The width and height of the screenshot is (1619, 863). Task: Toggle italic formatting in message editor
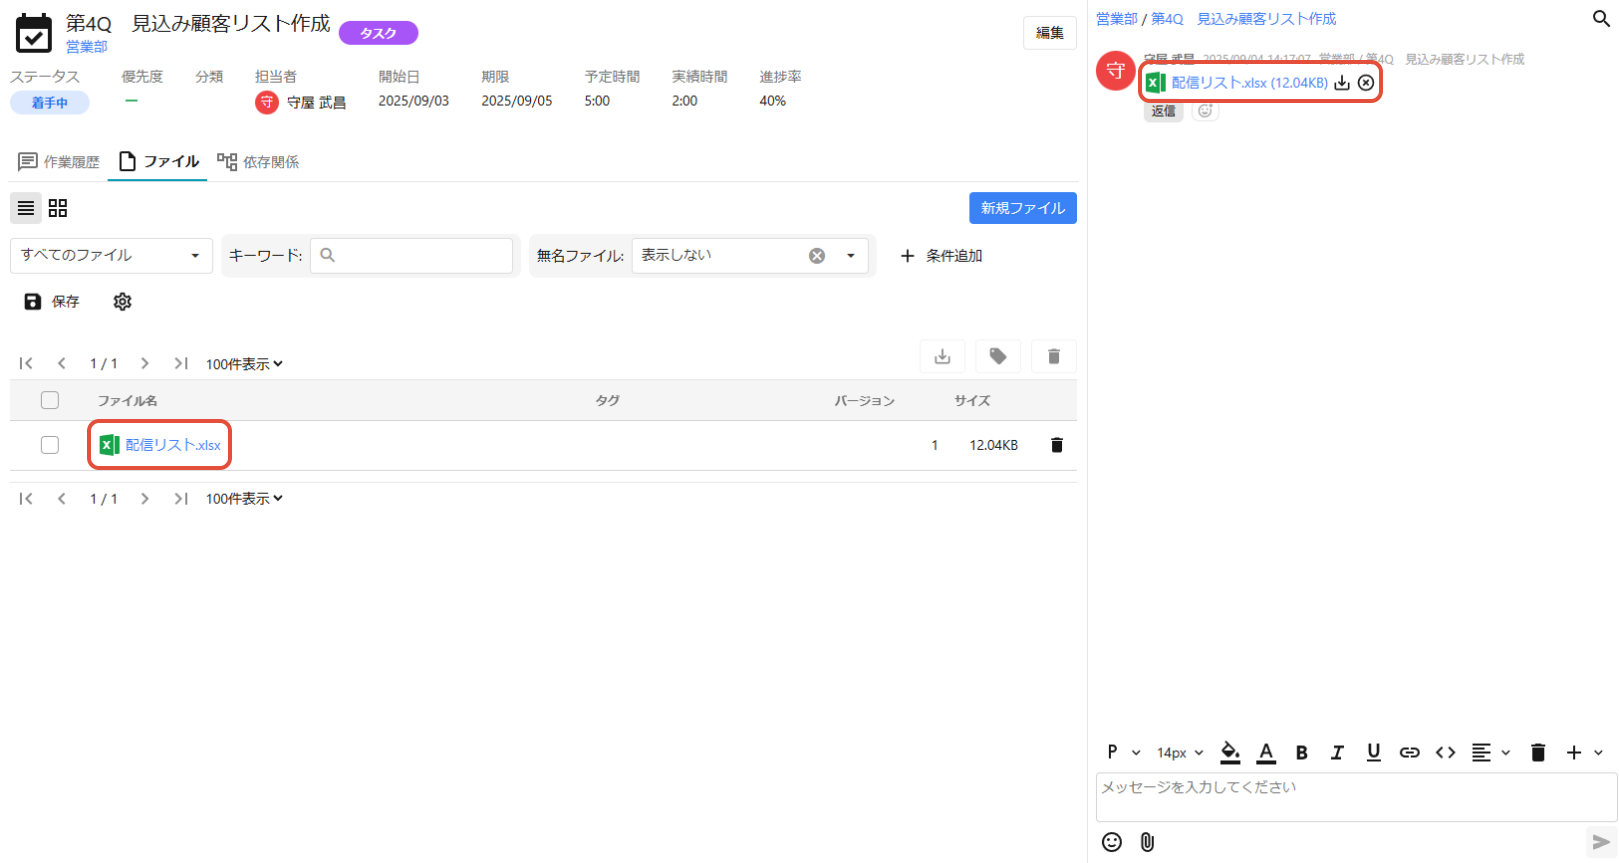coord(1337,752)
